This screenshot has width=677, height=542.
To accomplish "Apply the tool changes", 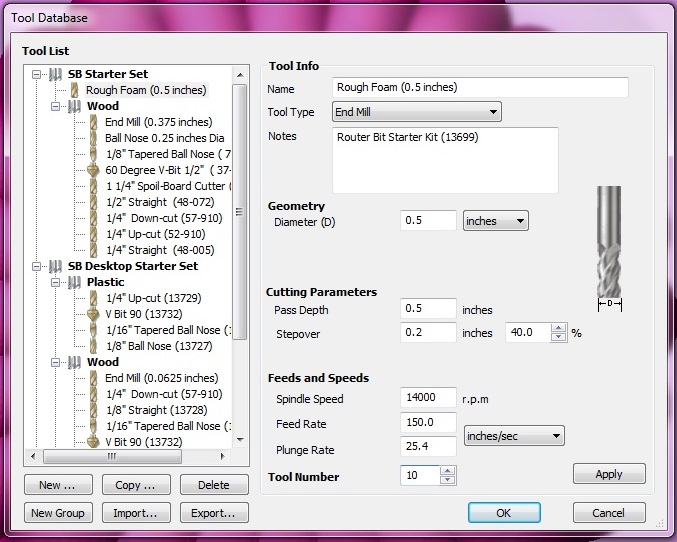I will 609,474.
